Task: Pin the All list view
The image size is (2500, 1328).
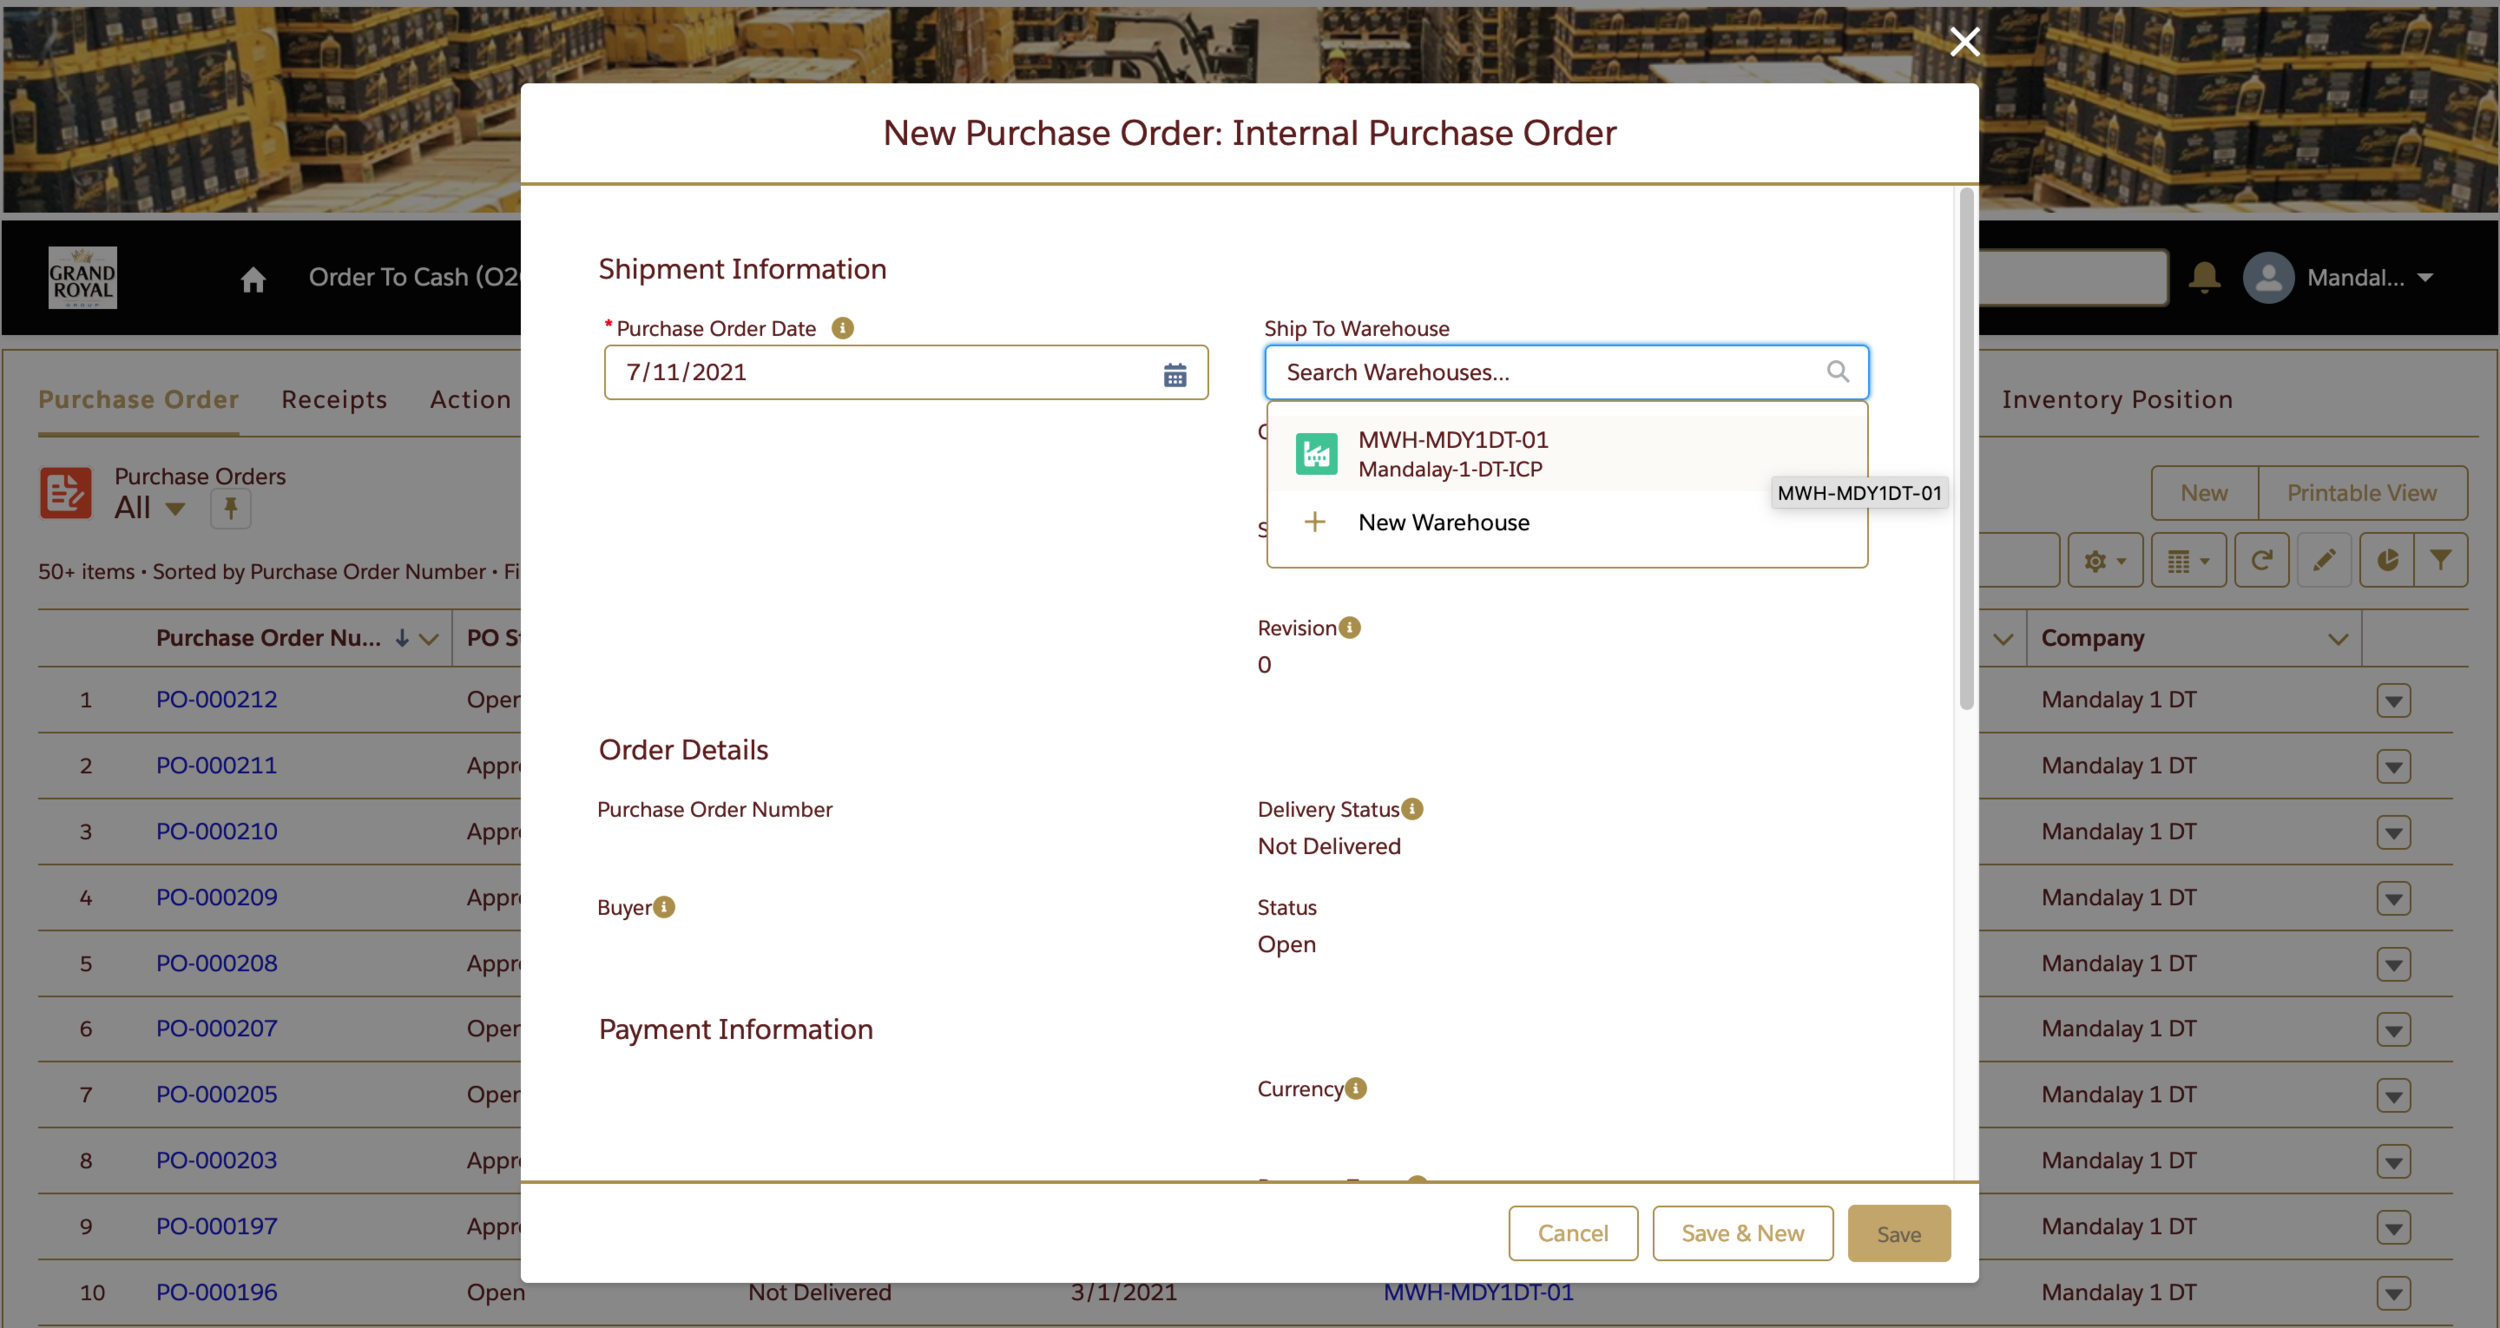Action: [x=230, y=508]
